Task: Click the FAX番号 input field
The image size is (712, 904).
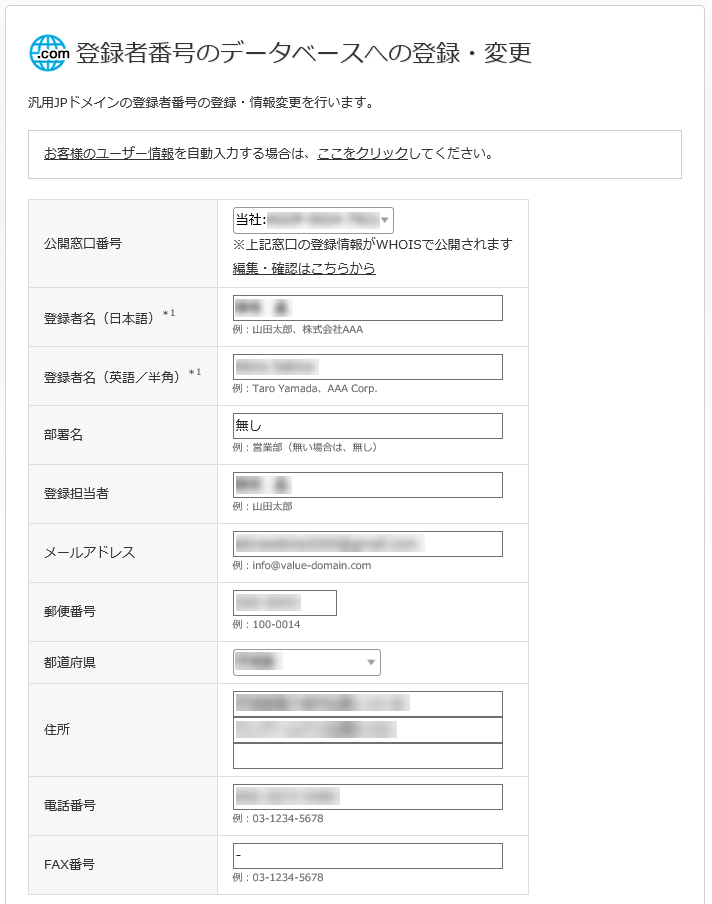Action: tap(367, 856)
